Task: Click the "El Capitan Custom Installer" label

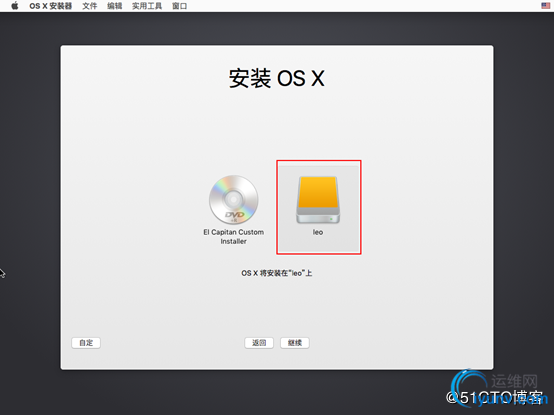Action: coord(234,237)
